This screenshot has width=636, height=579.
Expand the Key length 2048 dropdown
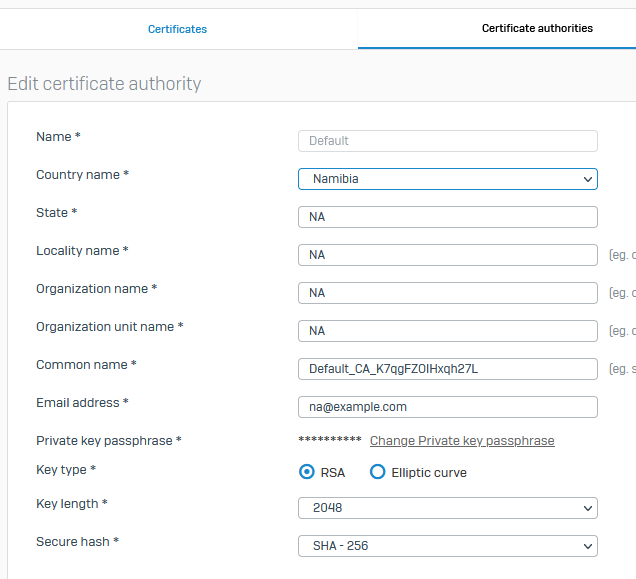pos(448,508)
